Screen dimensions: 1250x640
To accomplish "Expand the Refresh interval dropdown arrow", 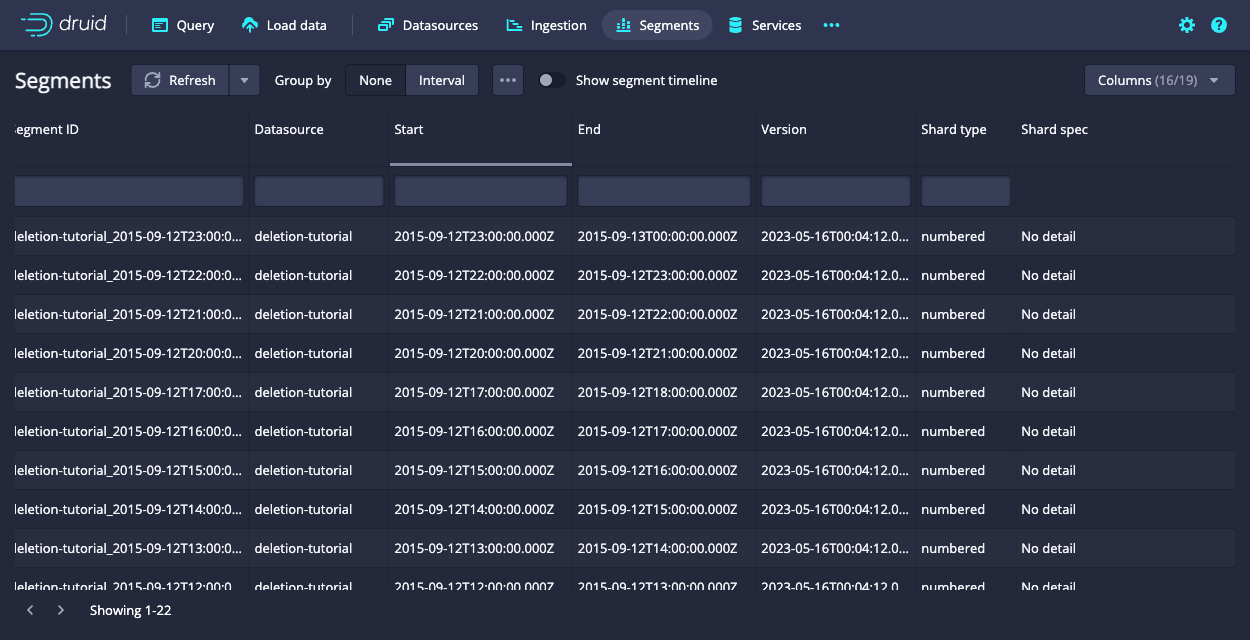I will pyautogui.click(x=244, y=80).
